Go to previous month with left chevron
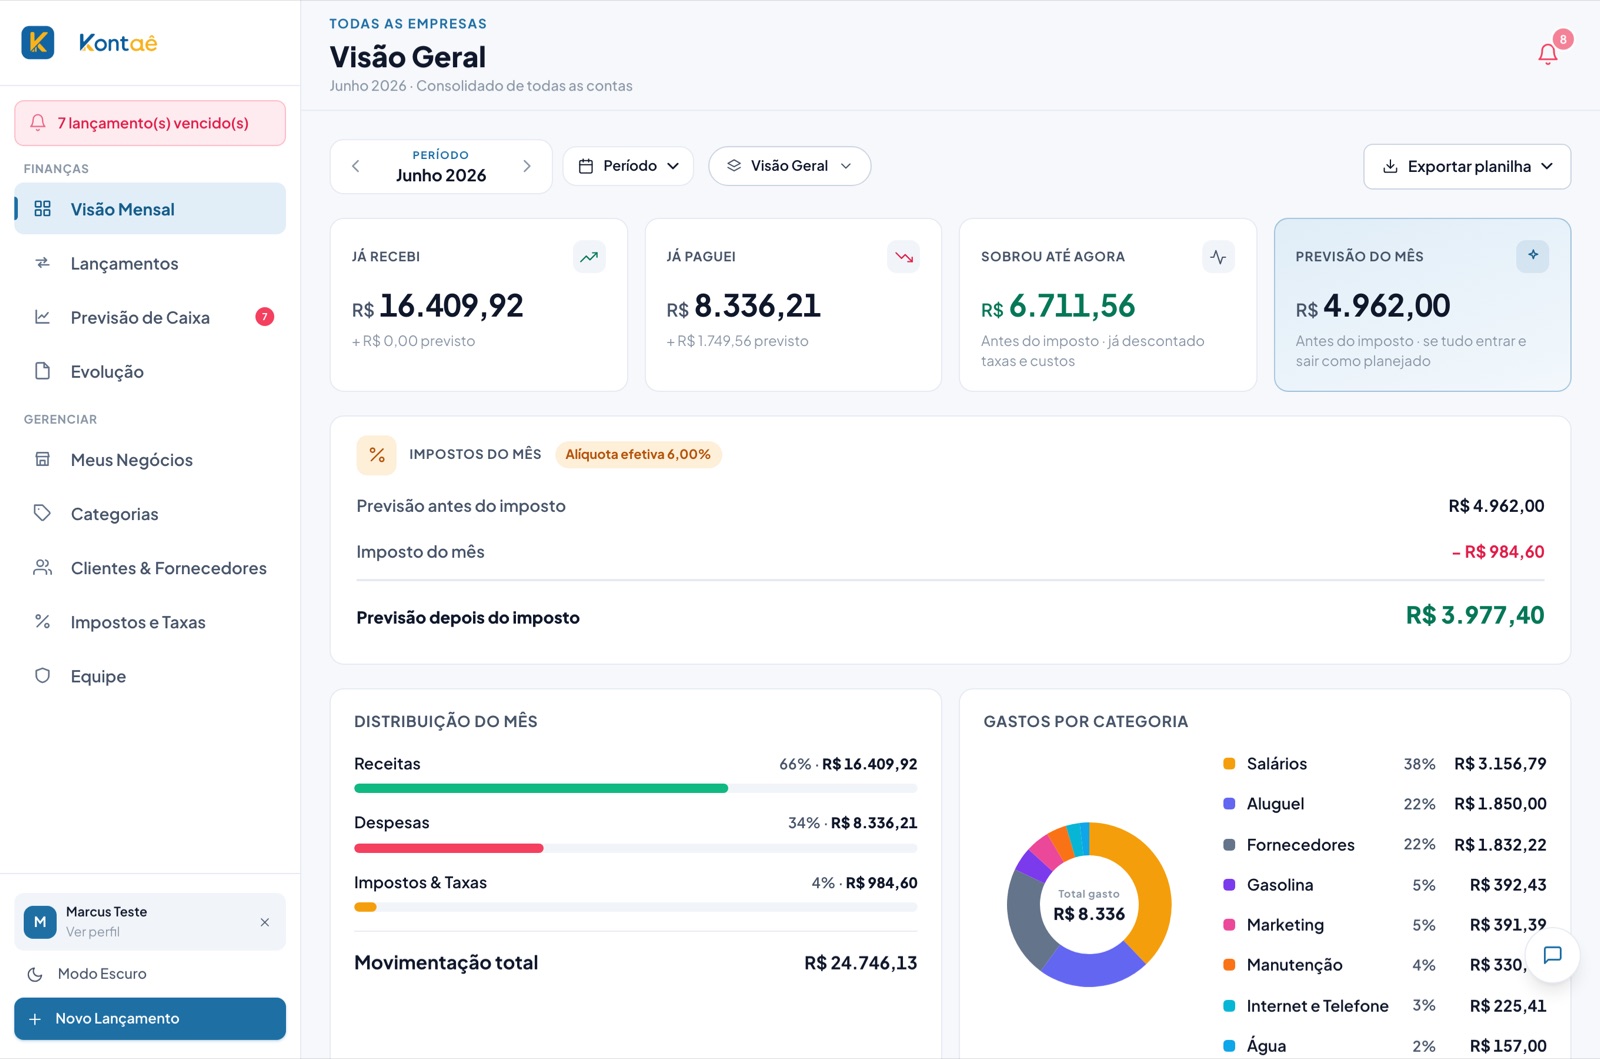The height and width of the screenshot is (1059, 1600). 356,166
